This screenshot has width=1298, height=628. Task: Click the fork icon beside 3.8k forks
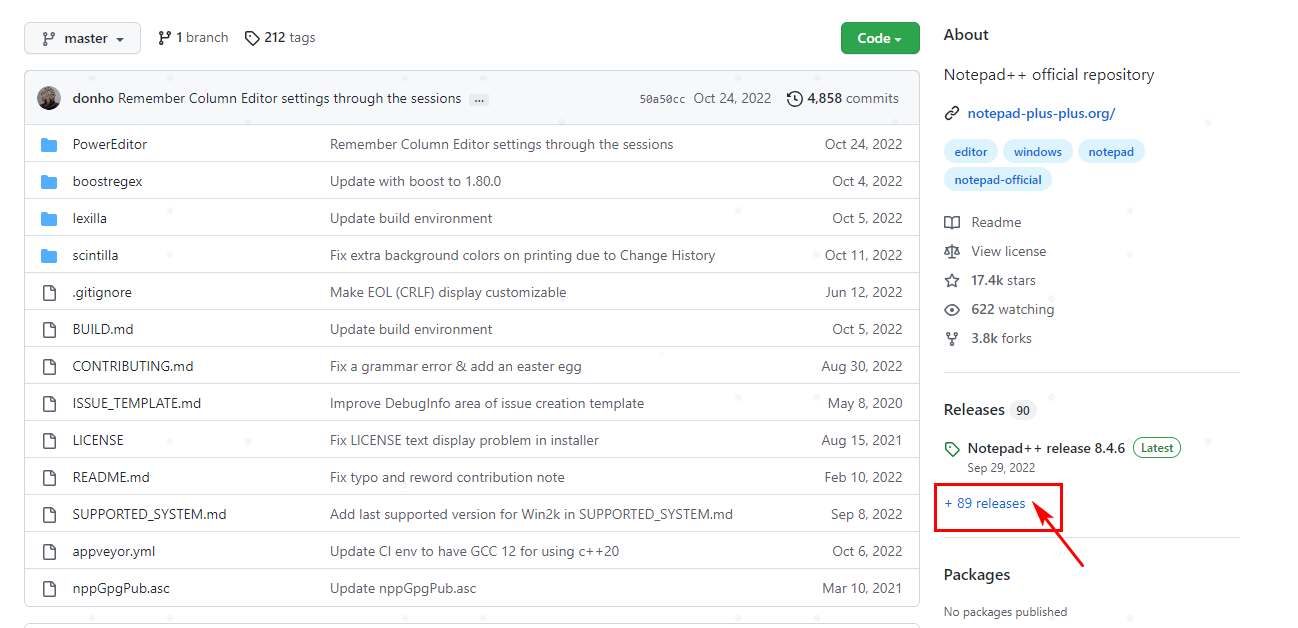(952, 338)
